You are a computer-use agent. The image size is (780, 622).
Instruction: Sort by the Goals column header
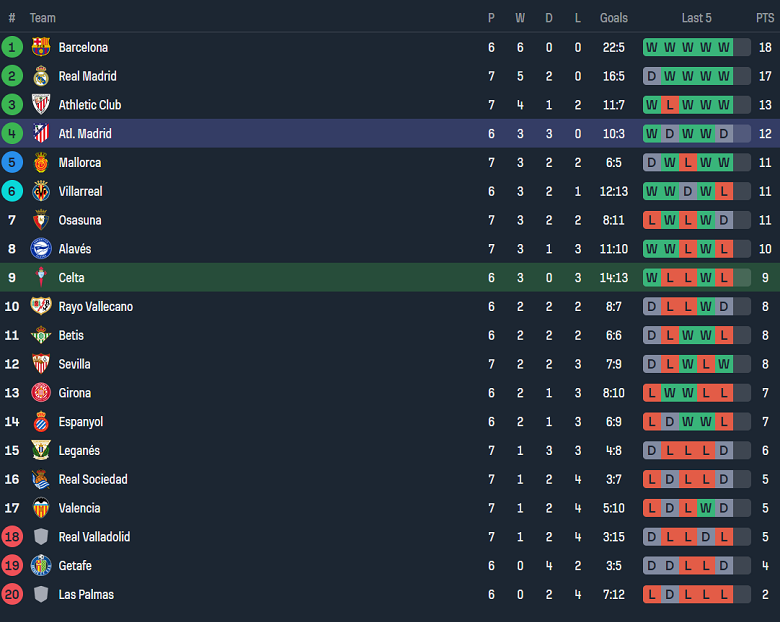click(x=614, y=18)
